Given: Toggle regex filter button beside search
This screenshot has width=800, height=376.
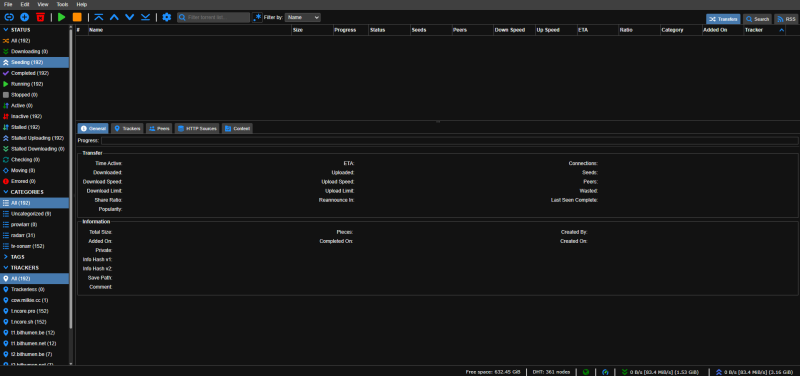Looking at the screenshot, I should coord(257,17).
